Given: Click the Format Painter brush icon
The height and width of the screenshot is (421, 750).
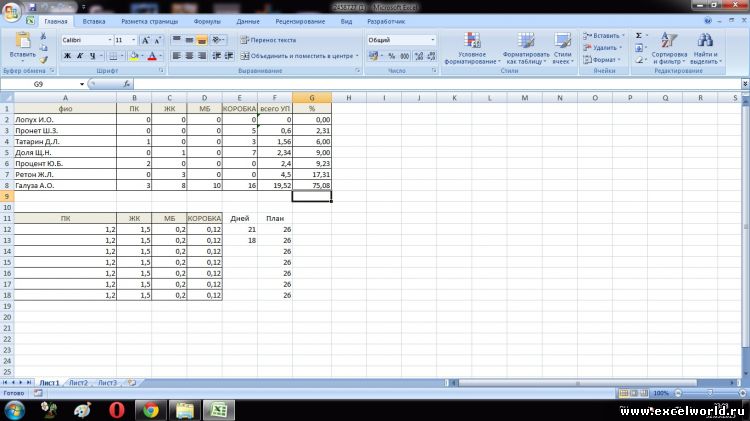Looking at the screenshot, I should [43, 58].
